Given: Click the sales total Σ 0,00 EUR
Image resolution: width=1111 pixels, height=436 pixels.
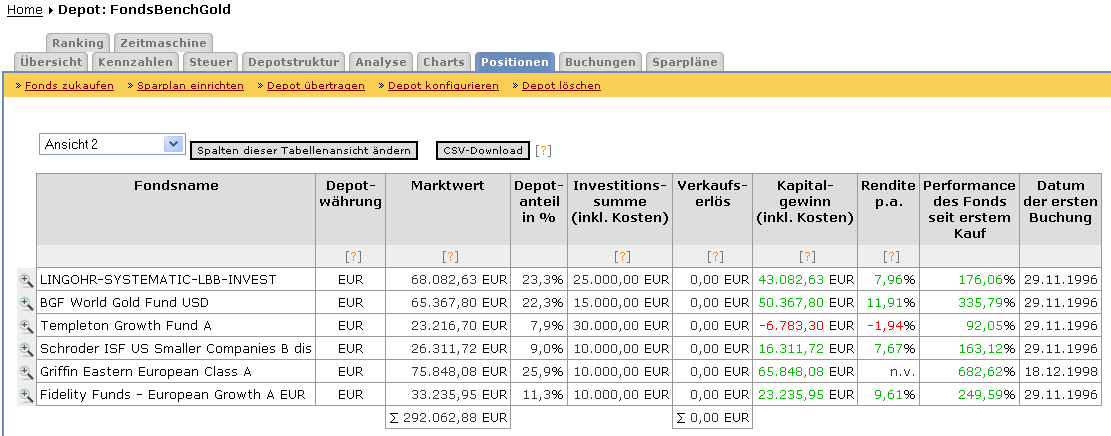Looking at the screenshot, I should coord(713,418).
